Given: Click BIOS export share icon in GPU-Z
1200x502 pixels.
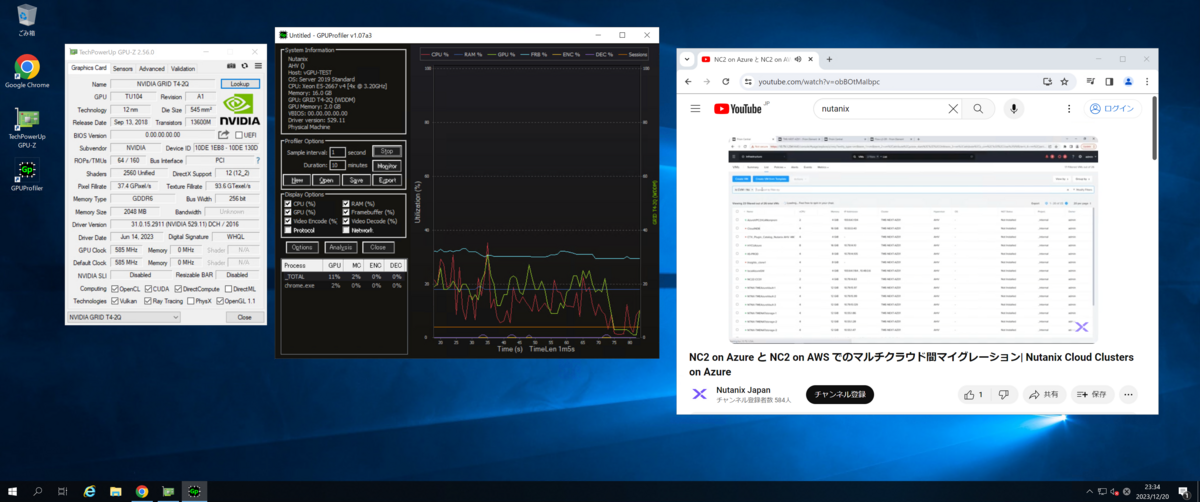Looking at the screenshot, I should pyautogui.click(x=224, y=135).
